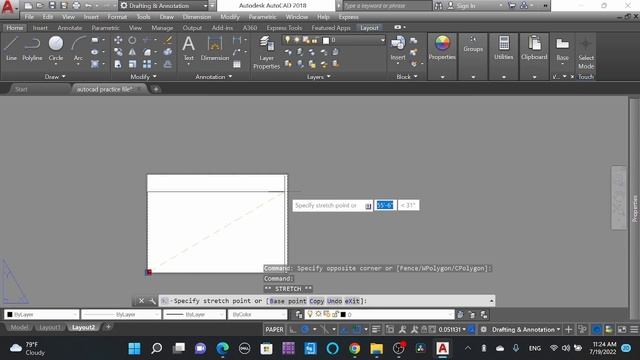Image resolution: width=640 pixels, height=360 pixels.
Task: Toggle lineweight display in status bar
Action: [x=376, y=329]
